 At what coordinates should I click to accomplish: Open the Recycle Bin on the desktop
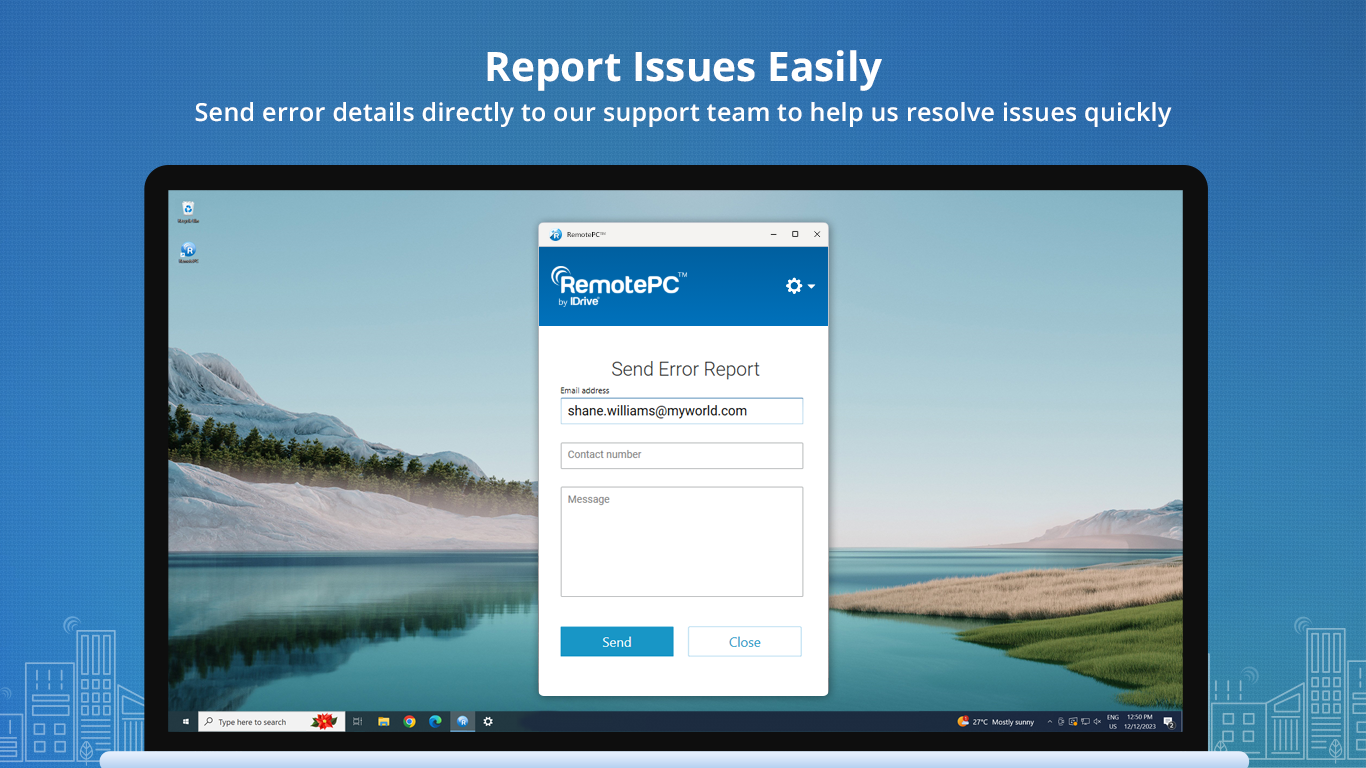pos(188,208)
